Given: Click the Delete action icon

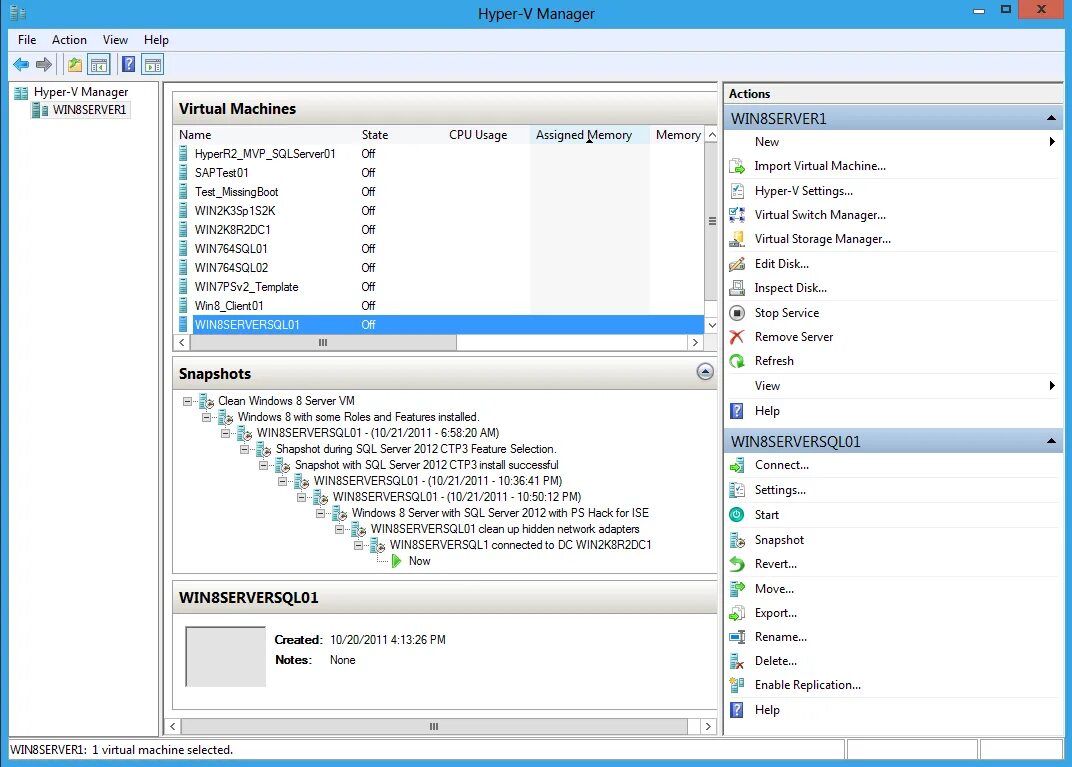Looking at the screenshot, I should [737, 661].
